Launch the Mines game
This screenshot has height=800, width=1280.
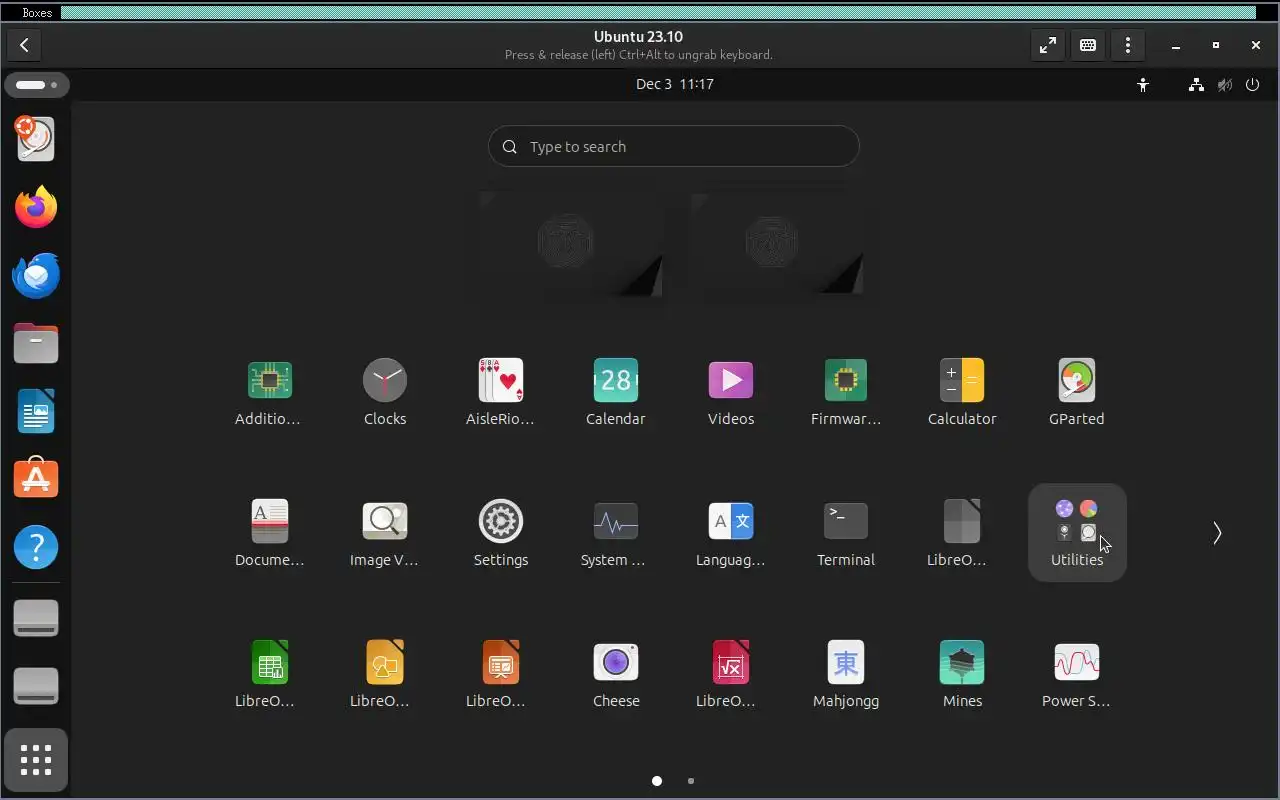click(x=962, y=674)
